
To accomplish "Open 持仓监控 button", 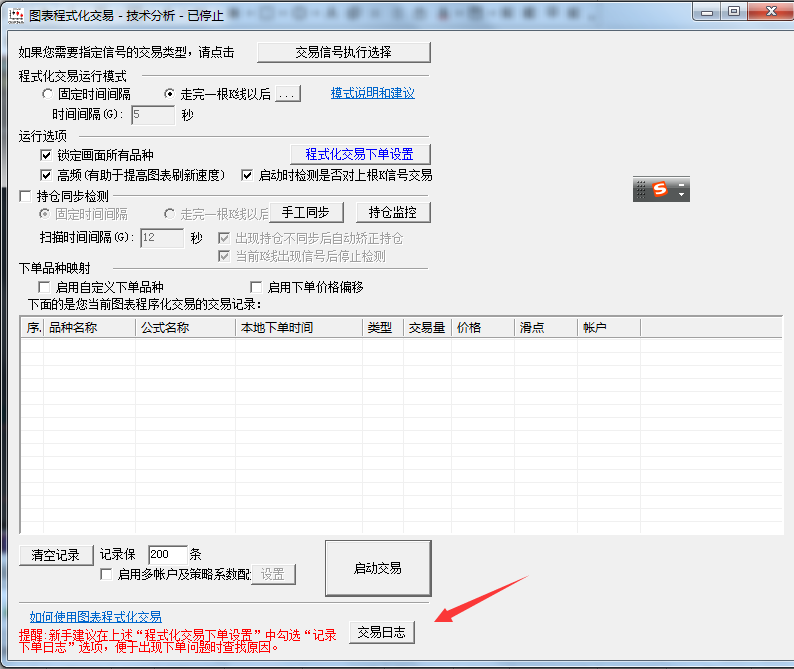I will click(393, 212).
